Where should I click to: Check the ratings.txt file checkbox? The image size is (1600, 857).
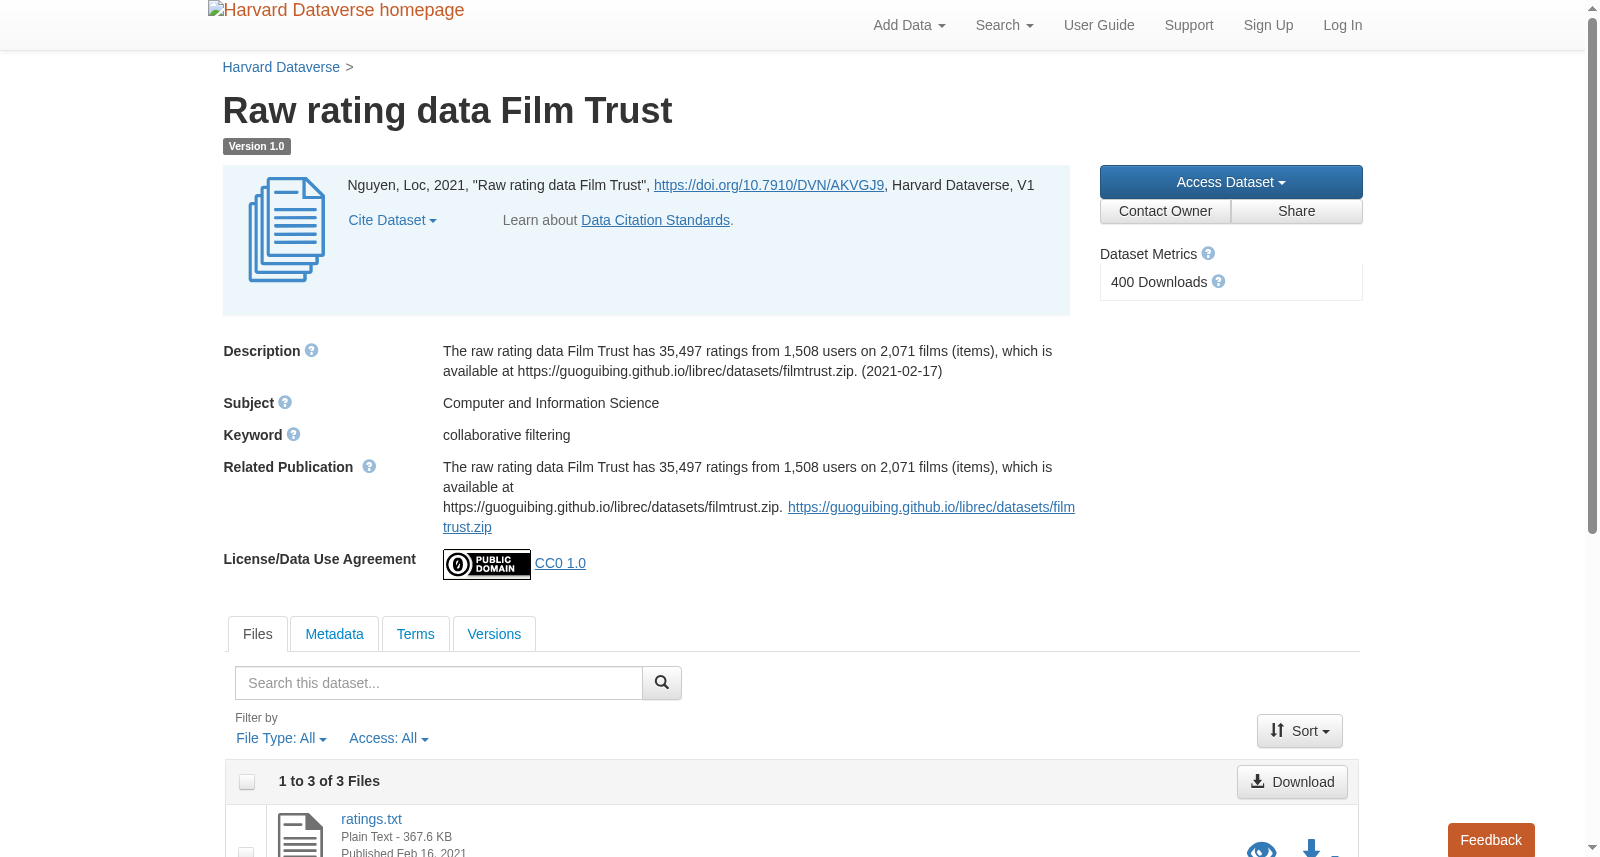(246, 852)
